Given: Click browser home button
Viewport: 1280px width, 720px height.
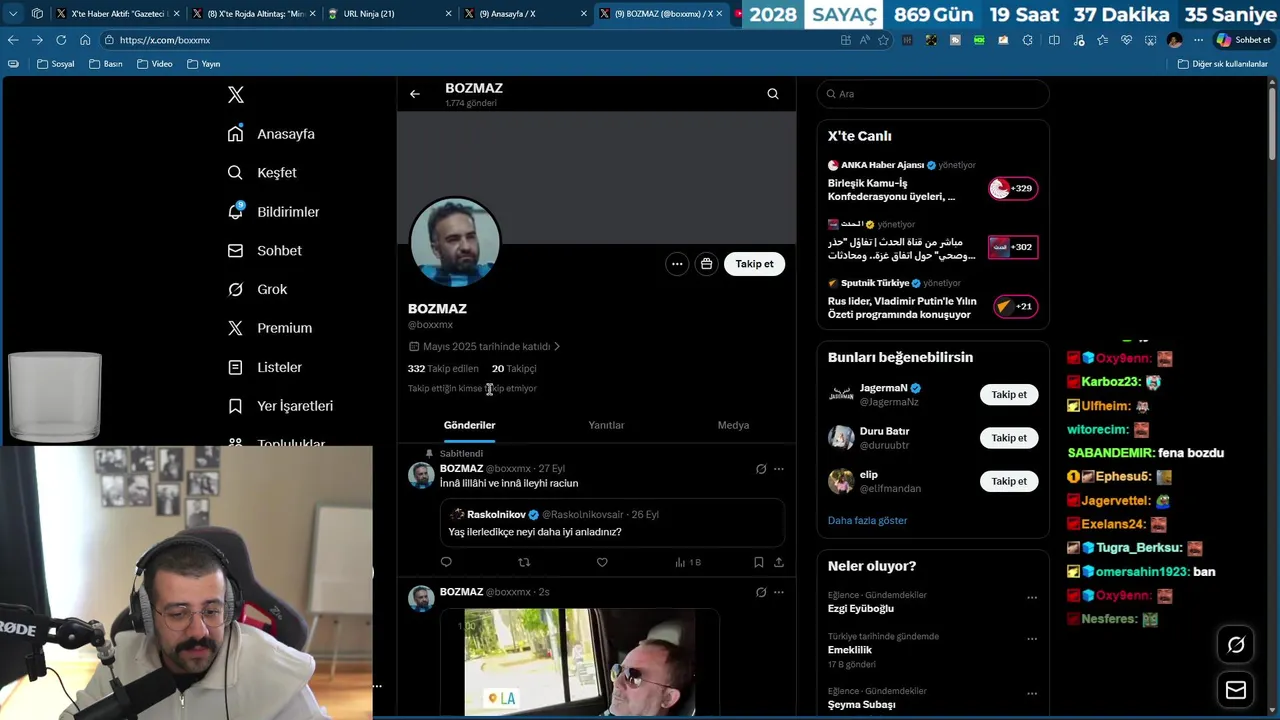Looking at the screenshot, I should [85, 40].
